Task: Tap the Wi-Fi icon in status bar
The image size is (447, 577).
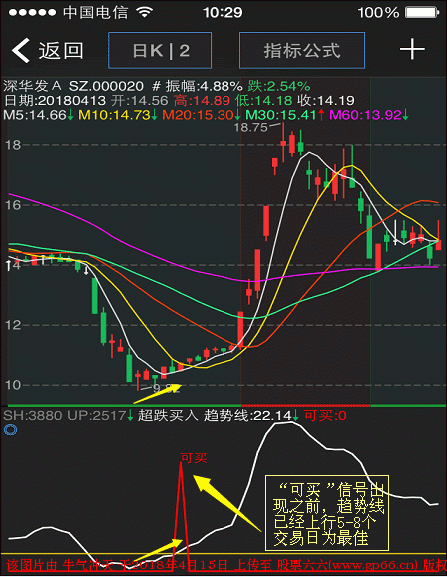Action: coord(145,12)
